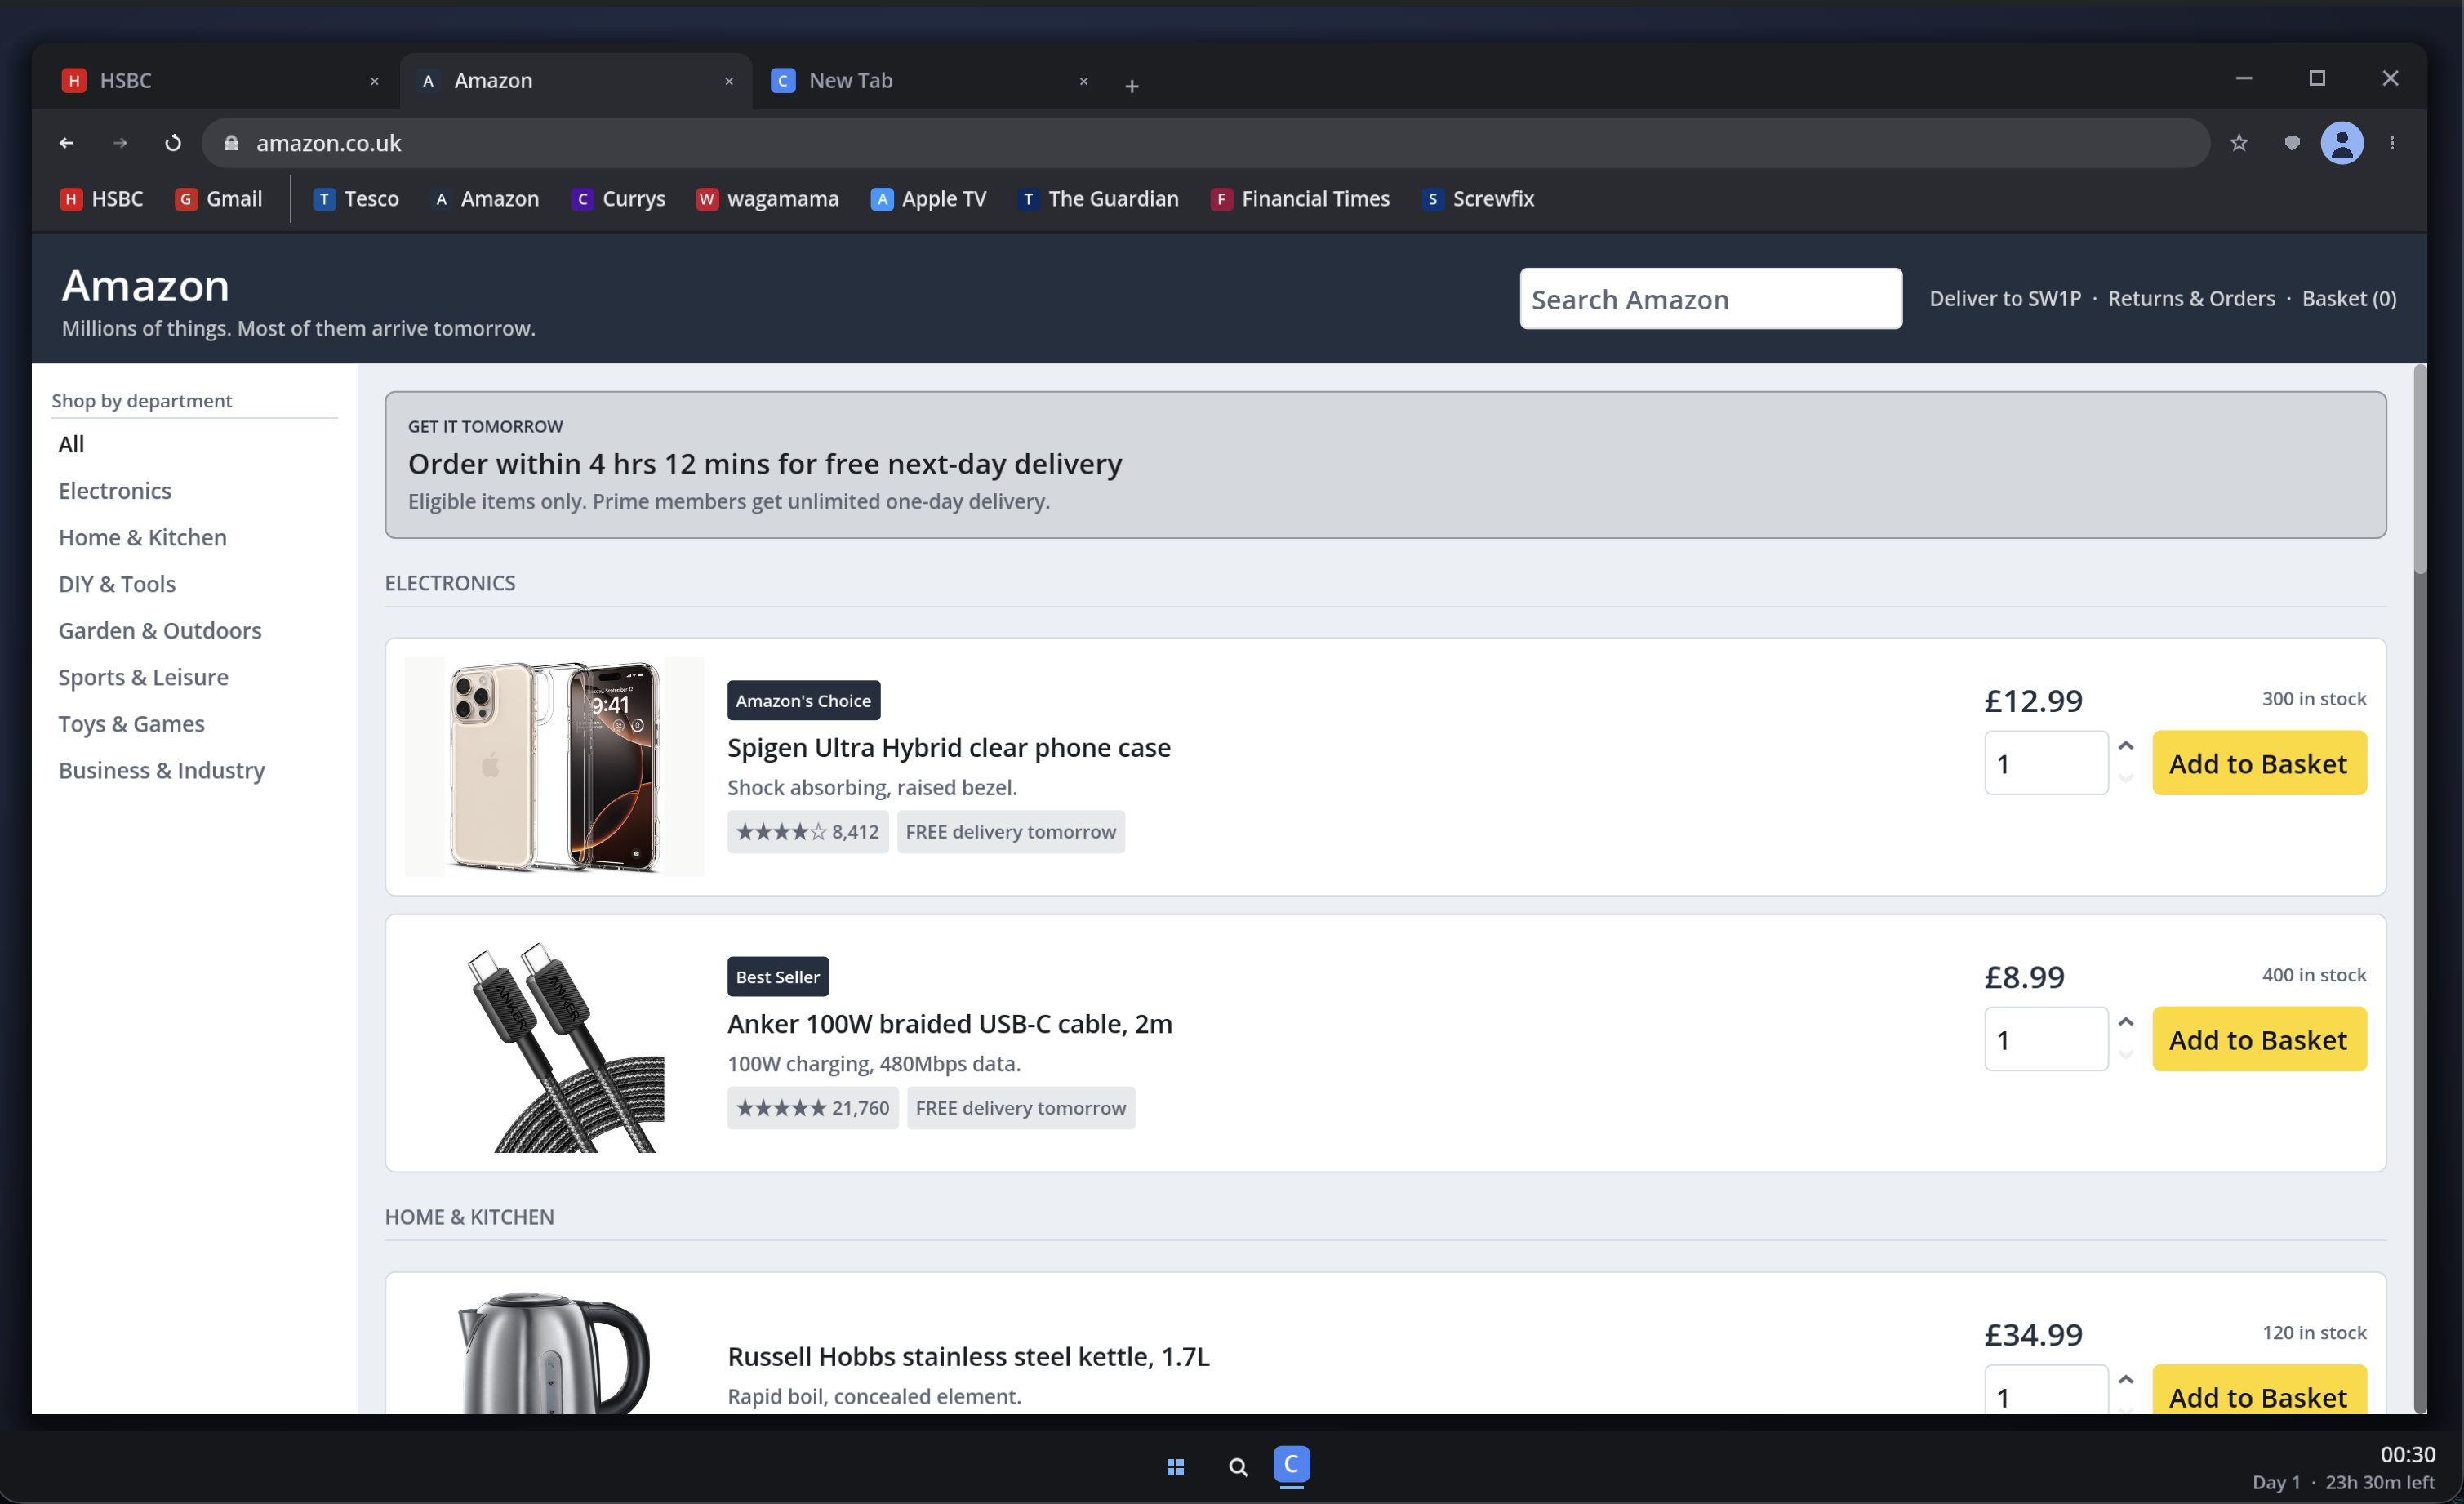
Task: Switch to the HSBC tab
Action: coord(220,81)
